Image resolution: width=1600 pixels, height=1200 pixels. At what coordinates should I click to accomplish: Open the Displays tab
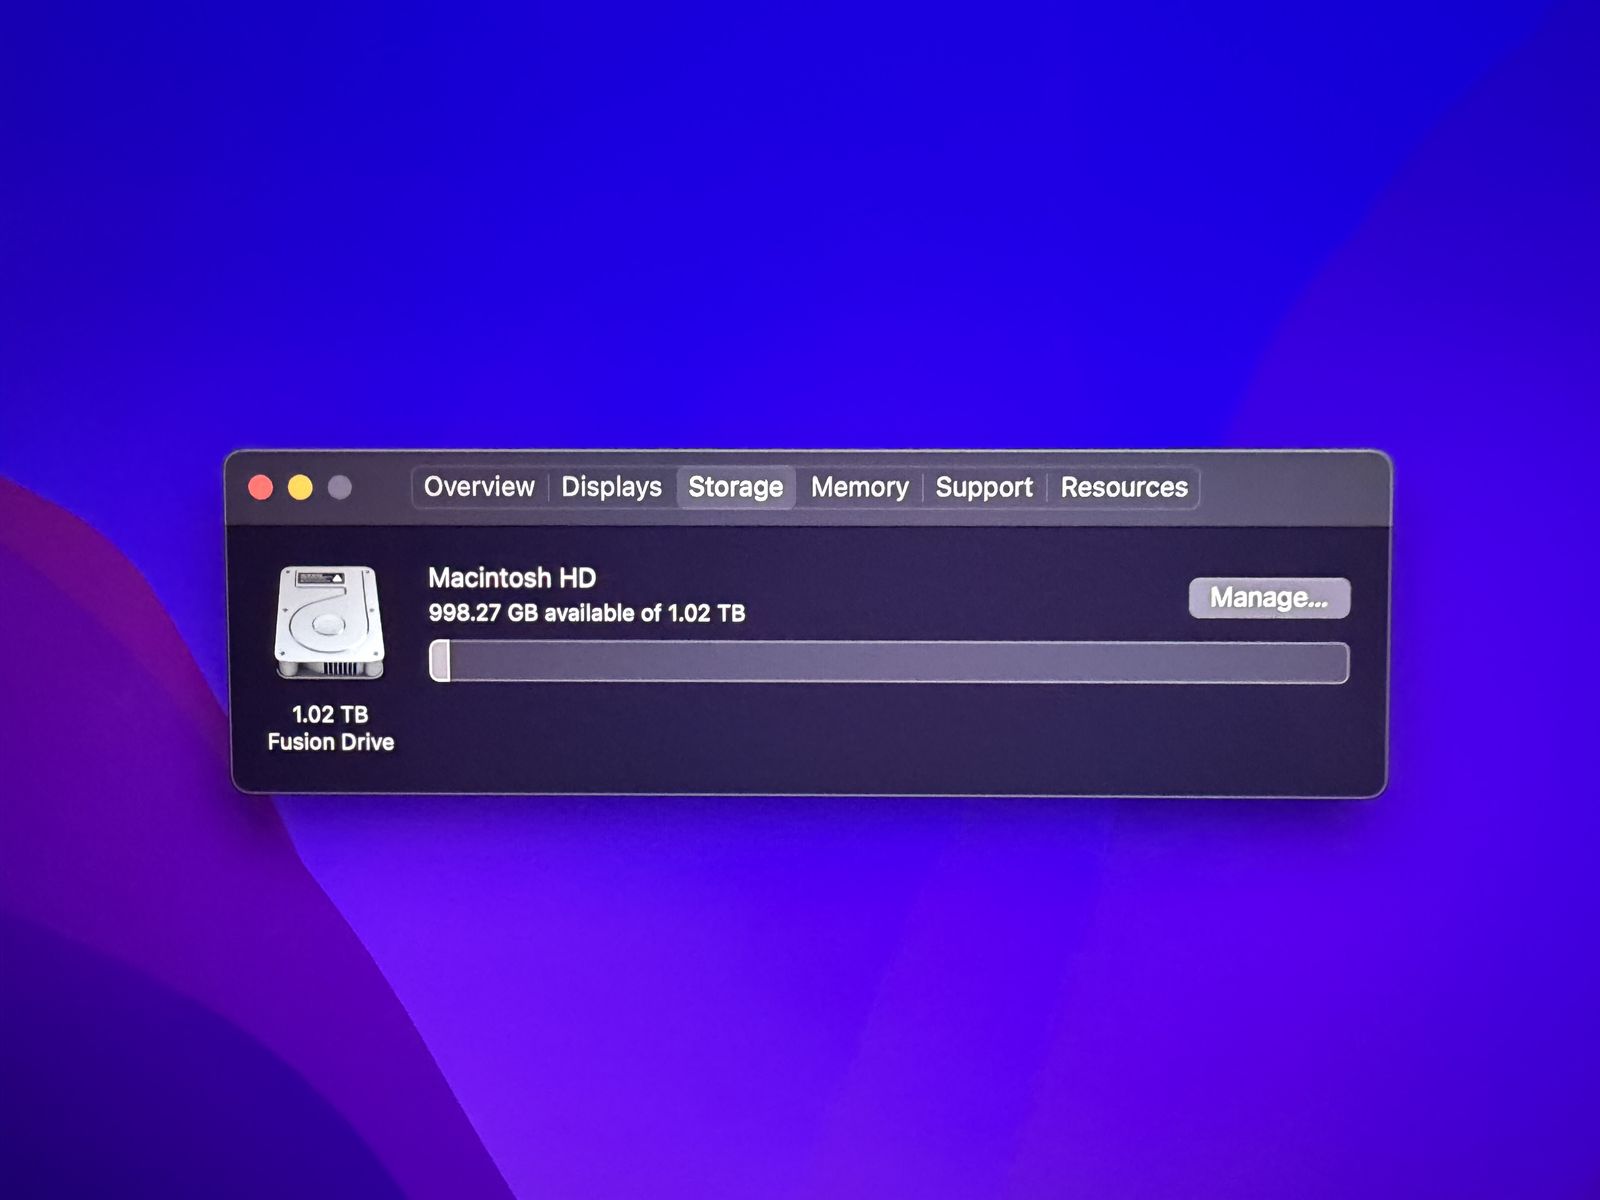pyautogui.click(x=611, y=487)
